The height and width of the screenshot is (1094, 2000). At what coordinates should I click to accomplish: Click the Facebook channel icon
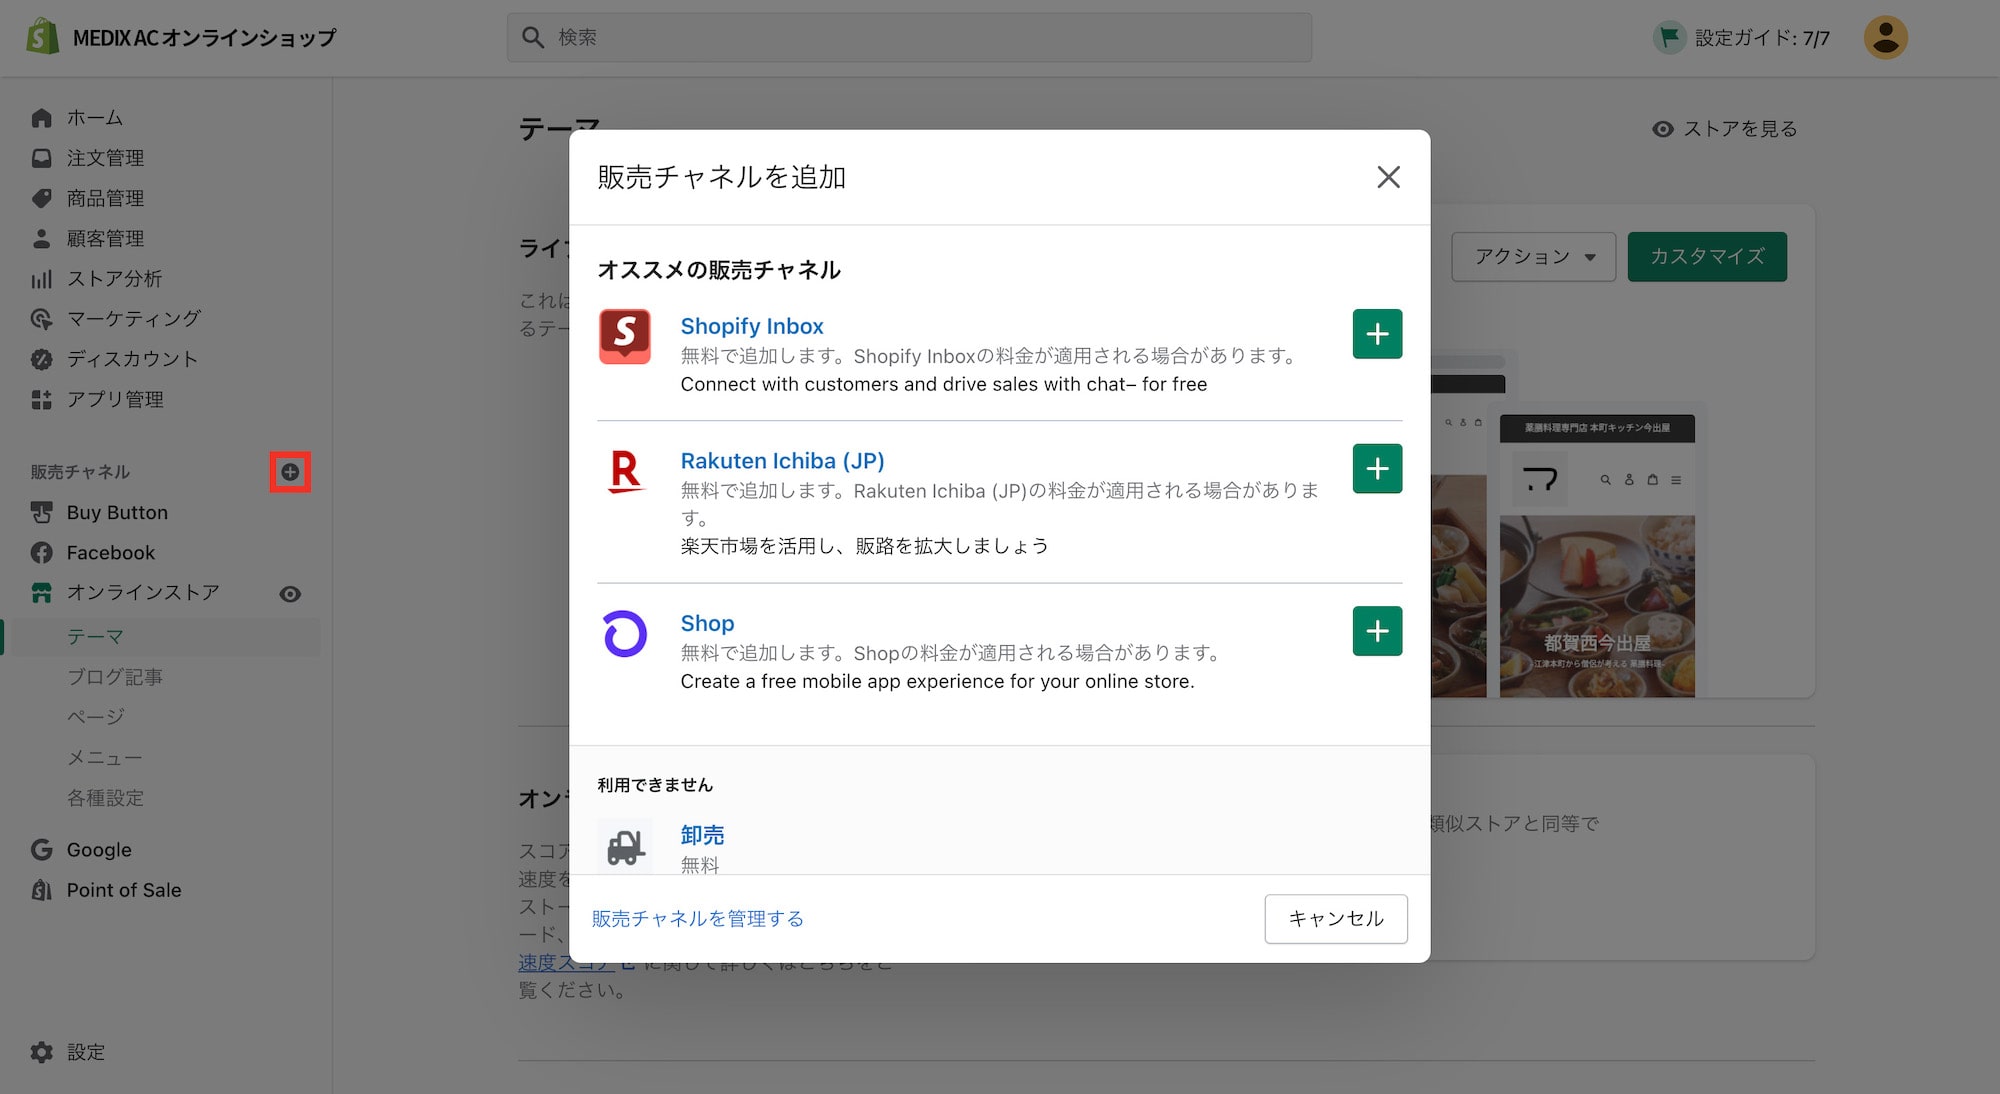[x=41, y=552]
